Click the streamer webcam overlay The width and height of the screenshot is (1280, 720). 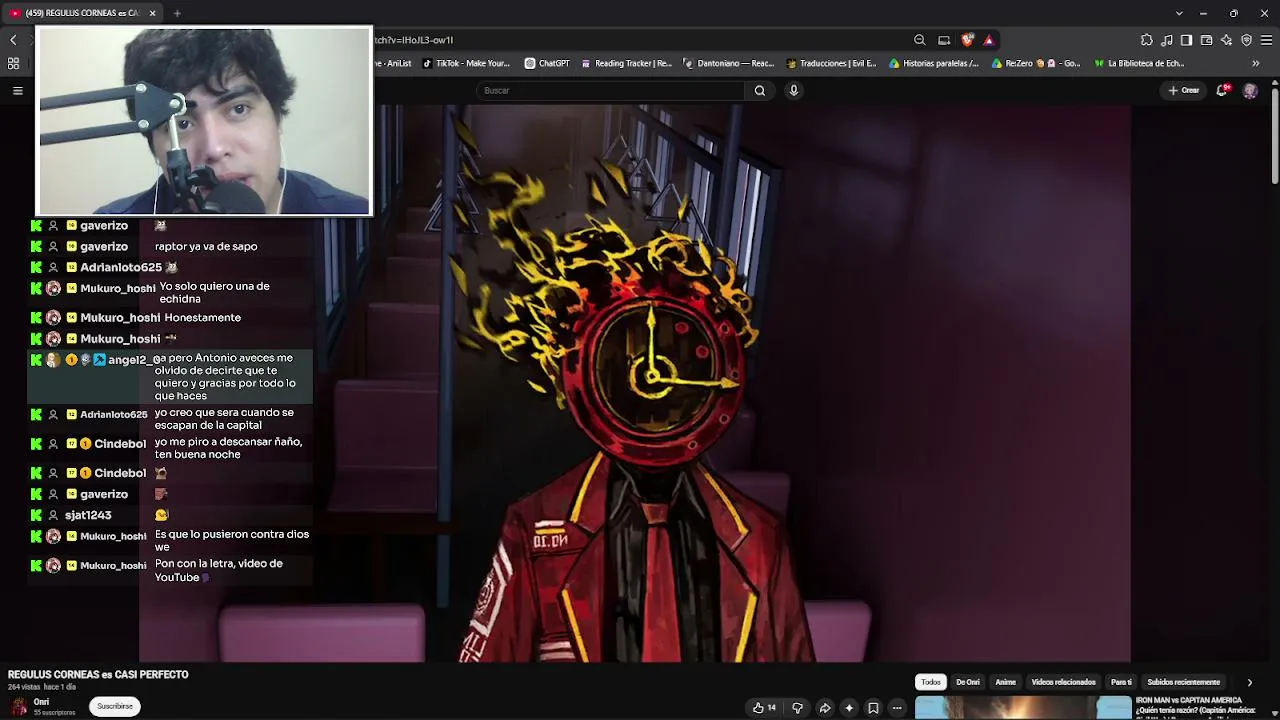click(204, 121)
